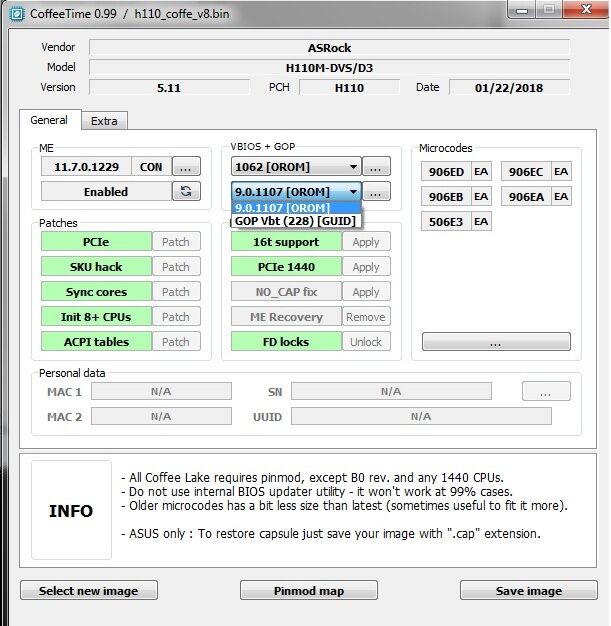611x626 pixels.
Task: Click the INFO box
Action: (x=71, y=510)
